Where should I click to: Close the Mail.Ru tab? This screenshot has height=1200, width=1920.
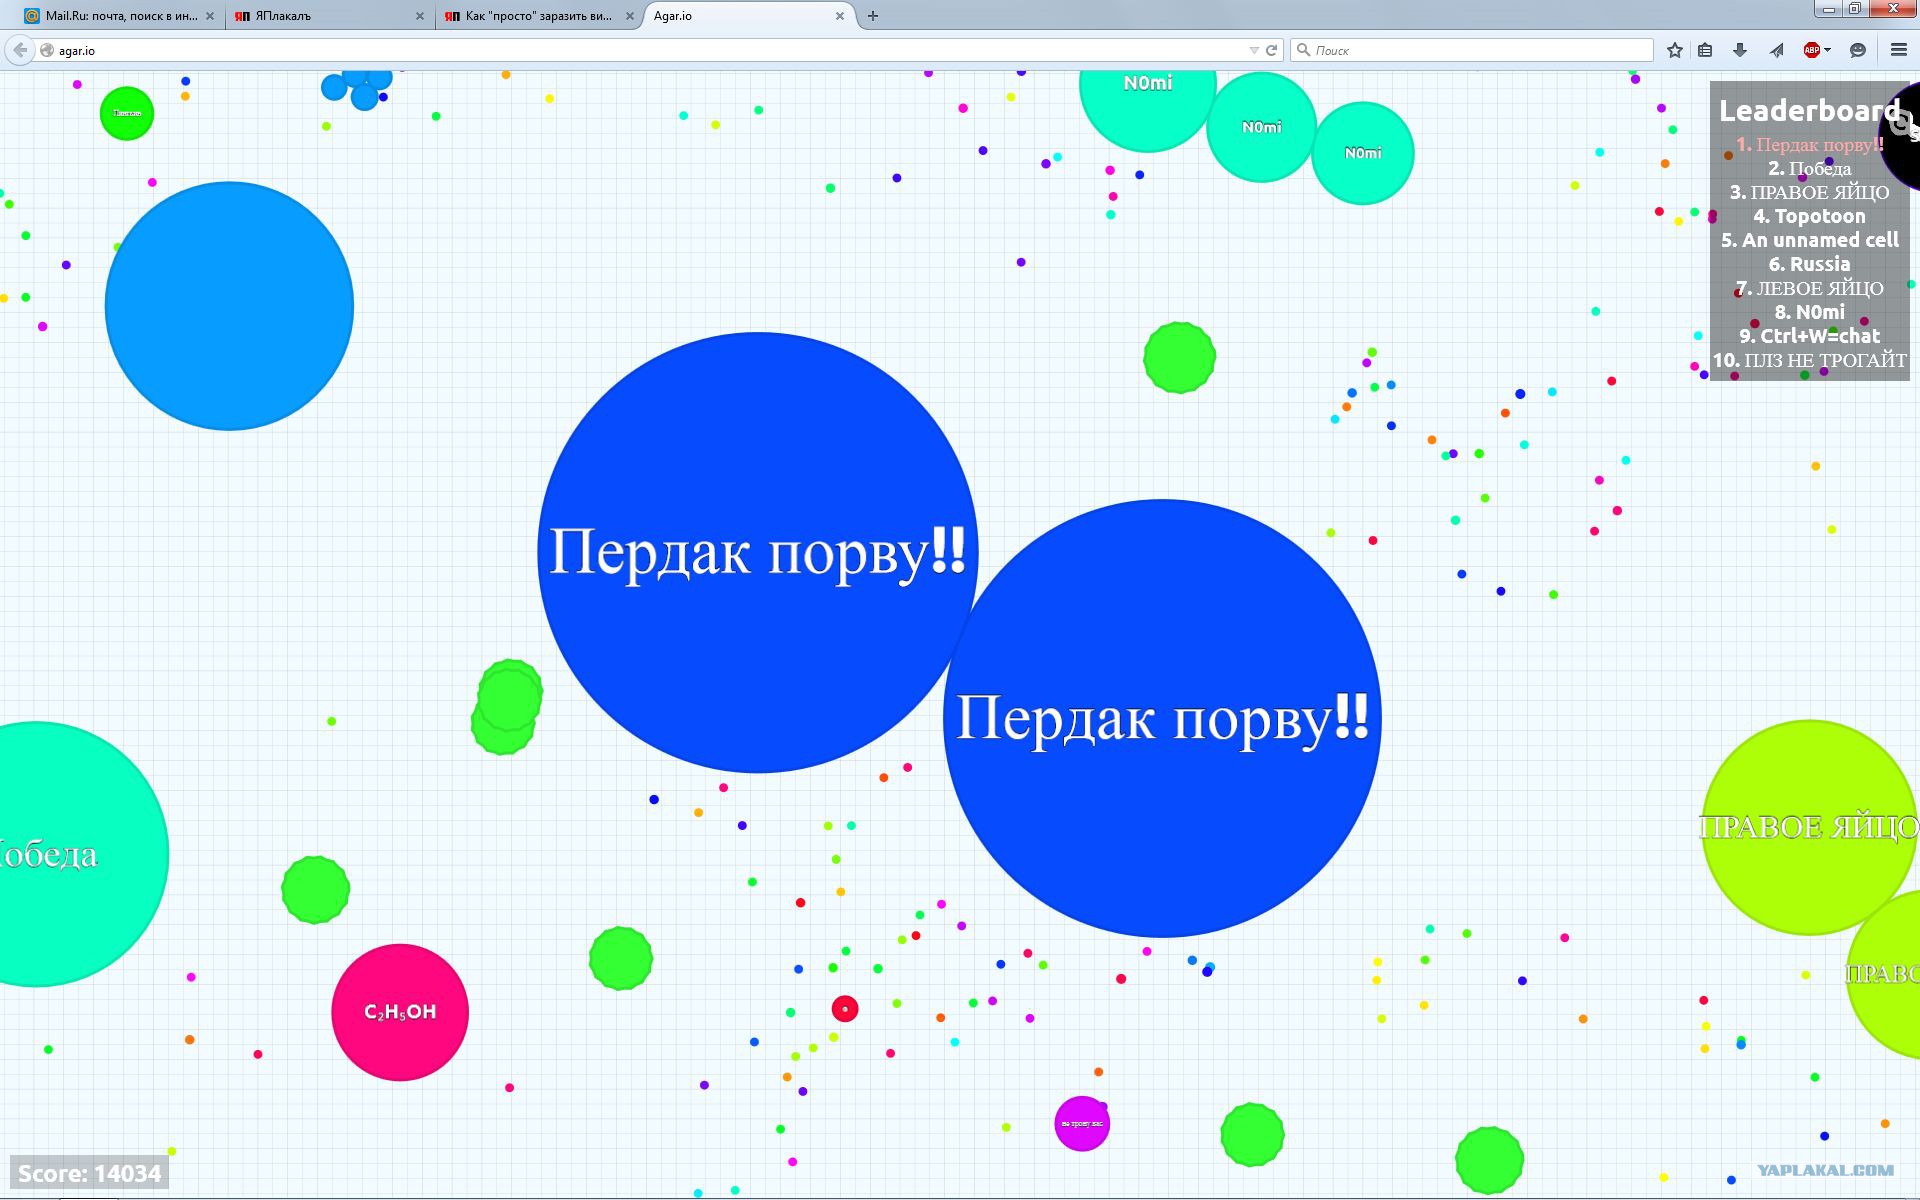coord(209,16)
